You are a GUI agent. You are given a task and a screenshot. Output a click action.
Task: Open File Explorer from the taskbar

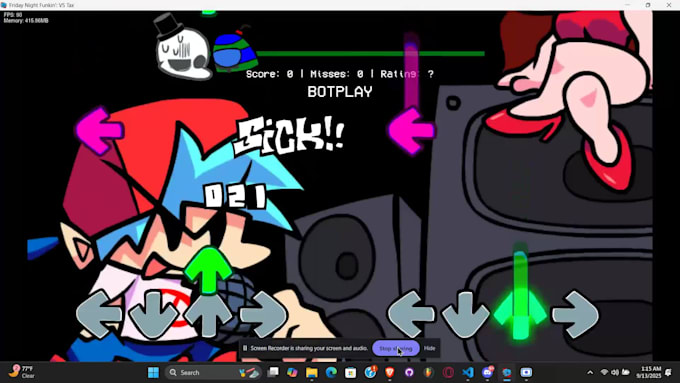312,373
